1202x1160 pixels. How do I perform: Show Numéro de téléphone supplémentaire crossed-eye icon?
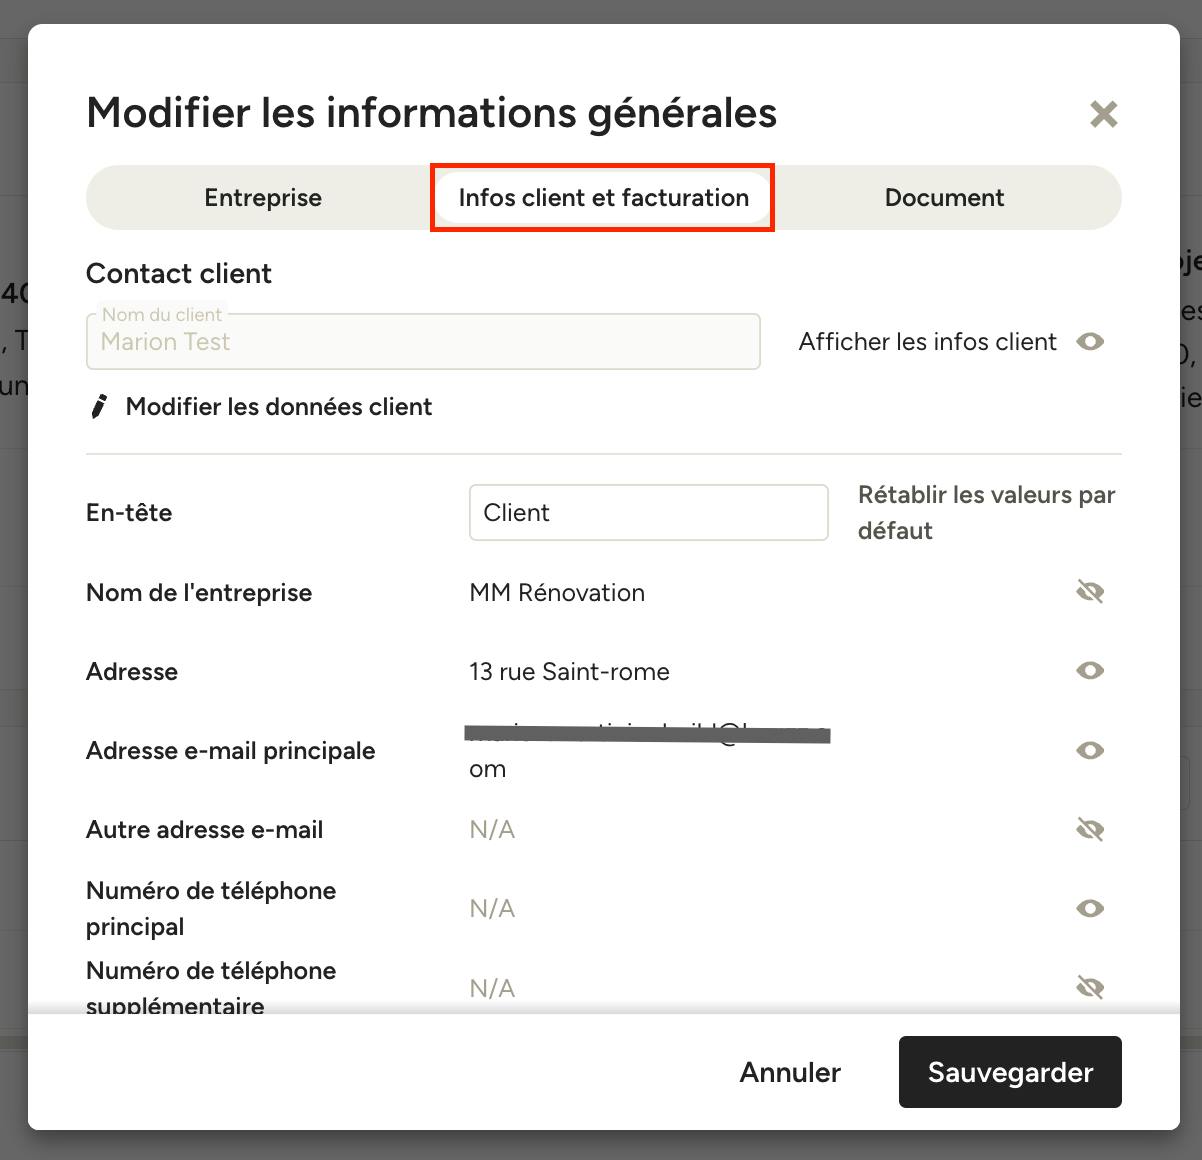point(1090,988)
